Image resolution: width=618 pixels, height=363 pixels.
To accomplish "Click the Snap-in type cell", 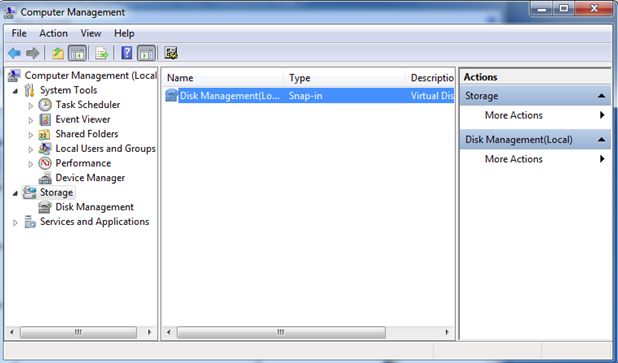I will coord(305,96).
